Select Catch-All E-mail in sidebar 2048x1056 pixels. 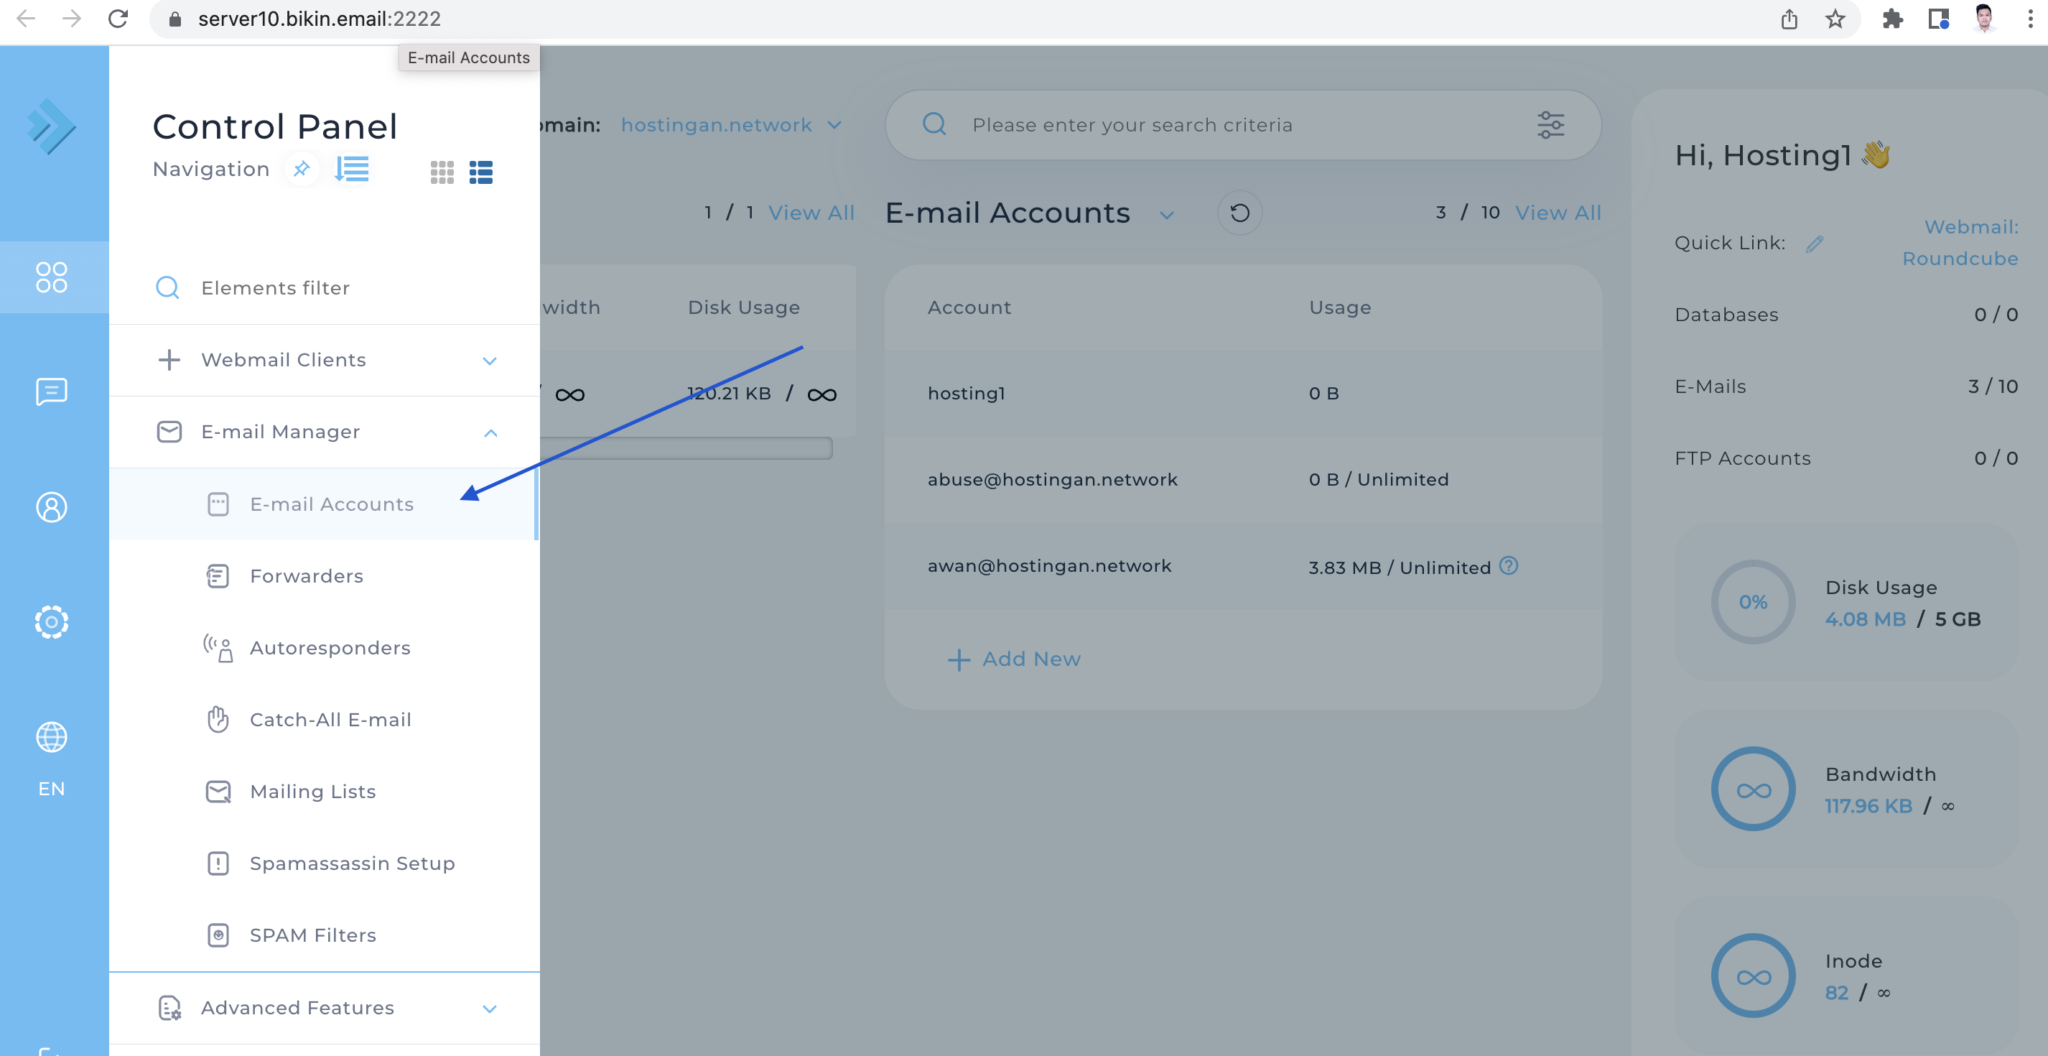(x=330, y=719)
